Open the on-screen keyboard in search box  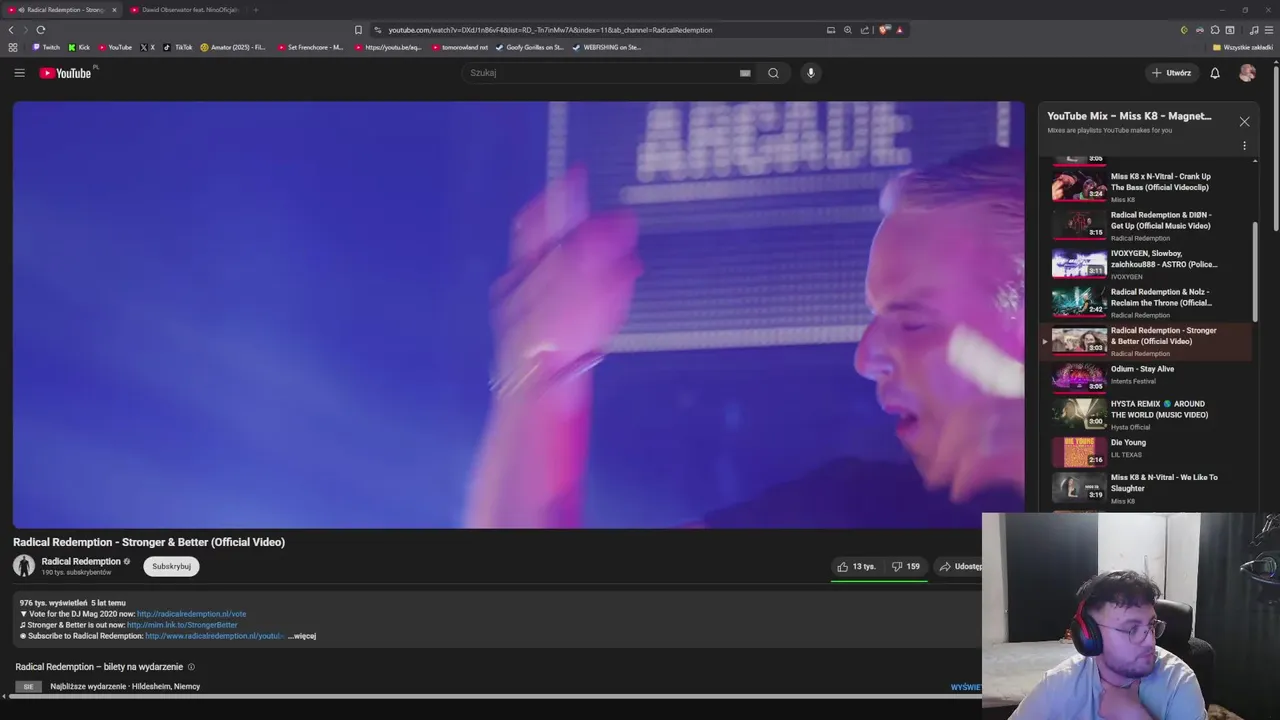pos(745,73)
